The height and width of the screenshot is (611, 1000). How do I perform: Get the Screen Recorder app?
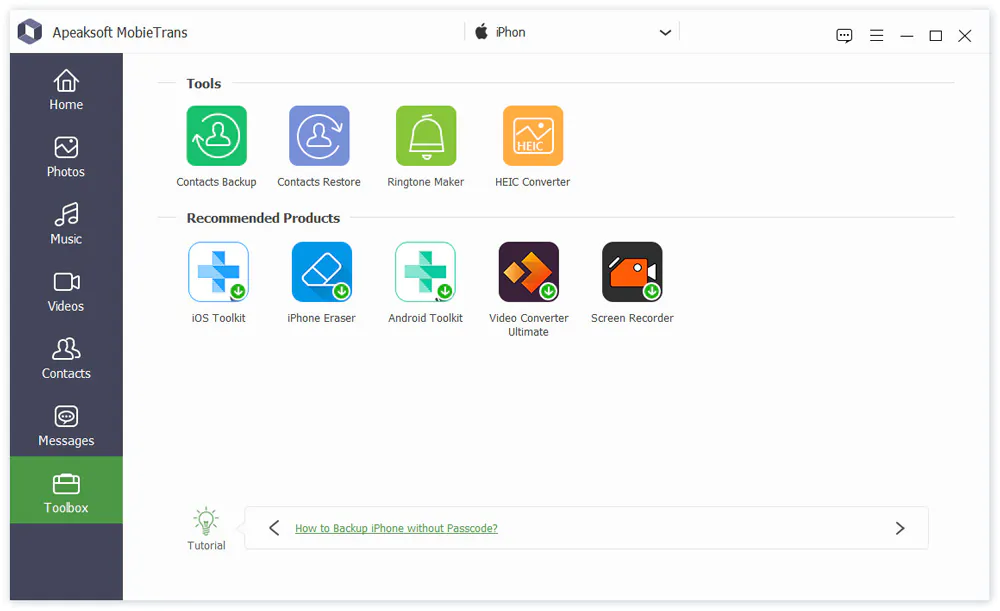(632, 271)
